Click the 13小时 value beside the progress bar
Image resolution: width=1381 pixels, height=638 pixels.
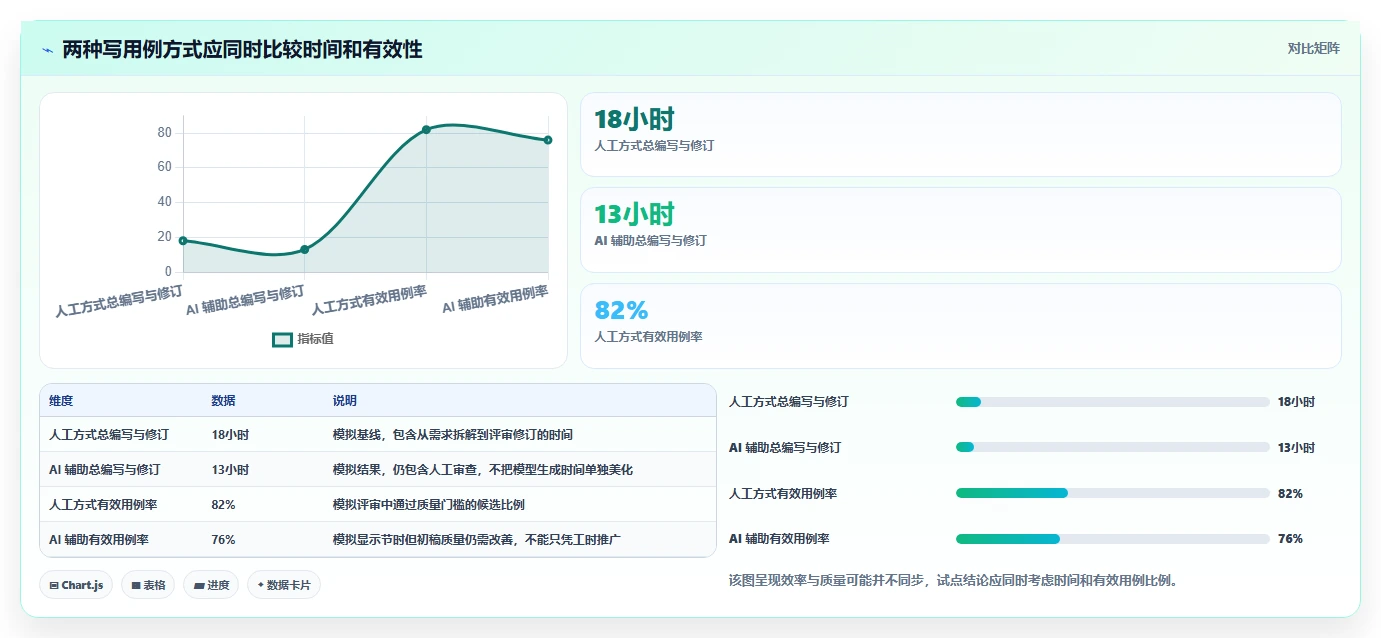[x=1296, y=447]
